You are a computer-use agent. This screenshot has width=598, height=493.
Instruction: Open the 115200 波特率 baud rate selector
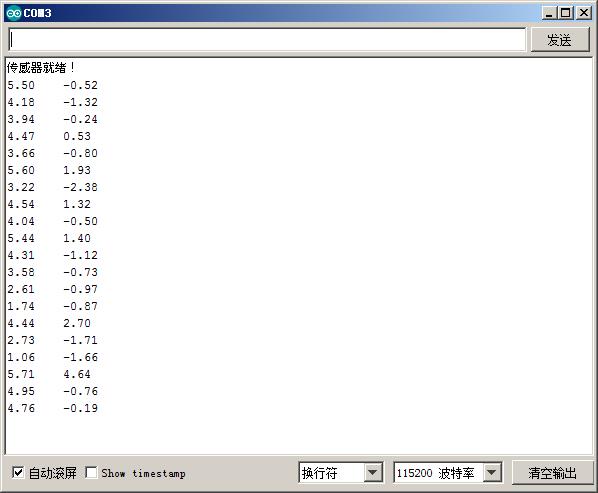[447, 473]
